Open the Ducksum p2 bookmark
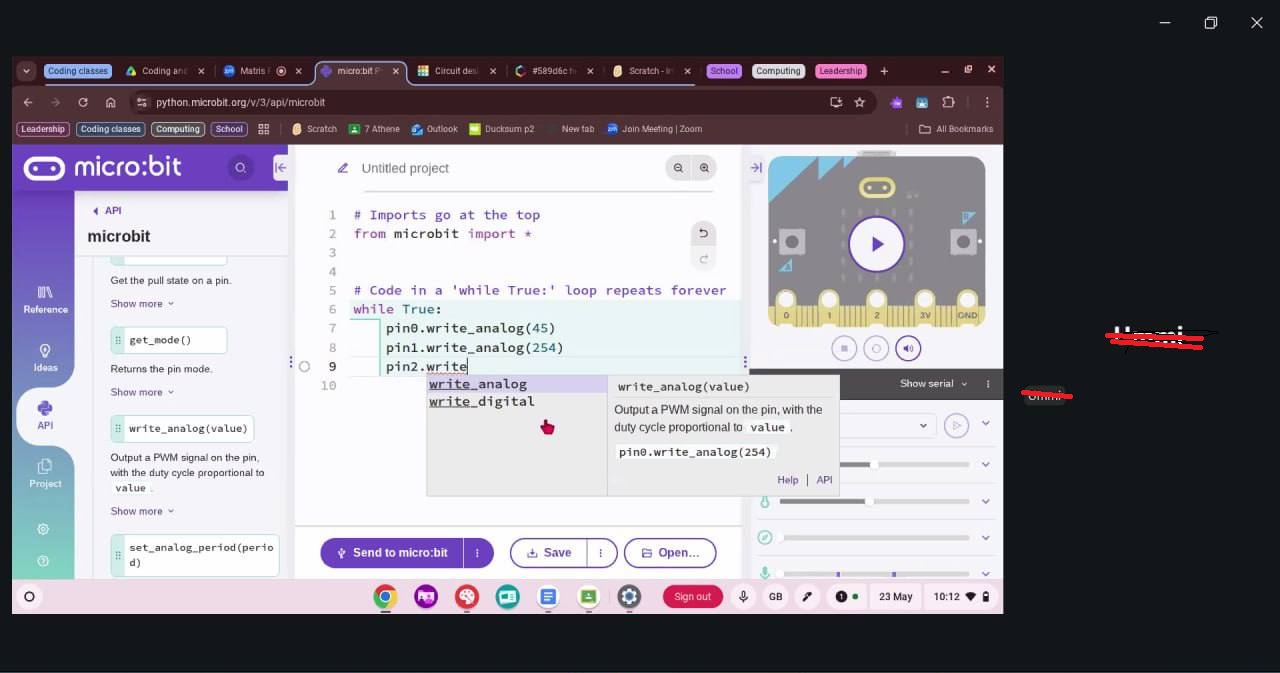 coord(502,129)
